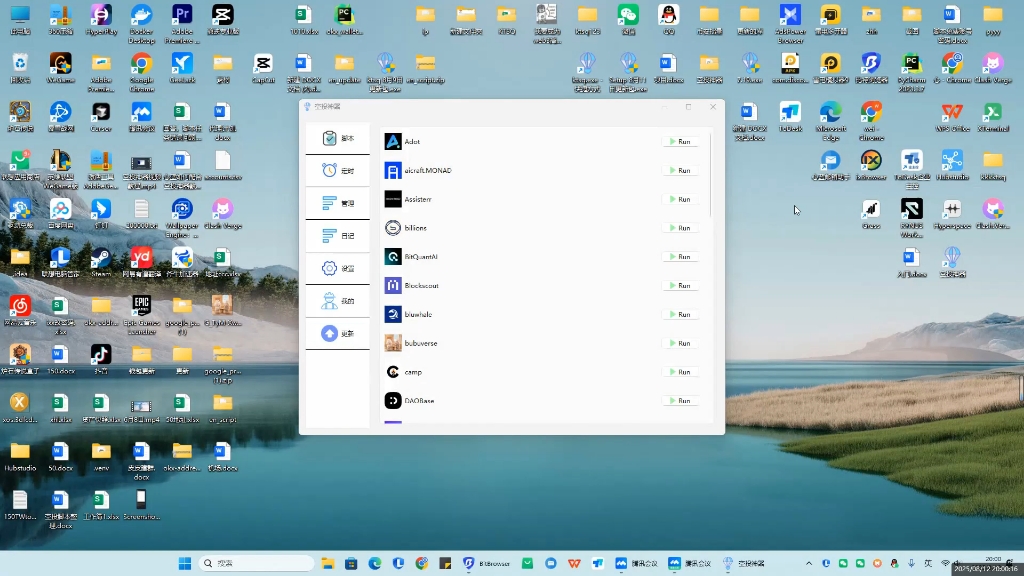Select the Epic Games Launcher icon
Image resolution: width=1024 pixels, height=576 pixels.
142,315
